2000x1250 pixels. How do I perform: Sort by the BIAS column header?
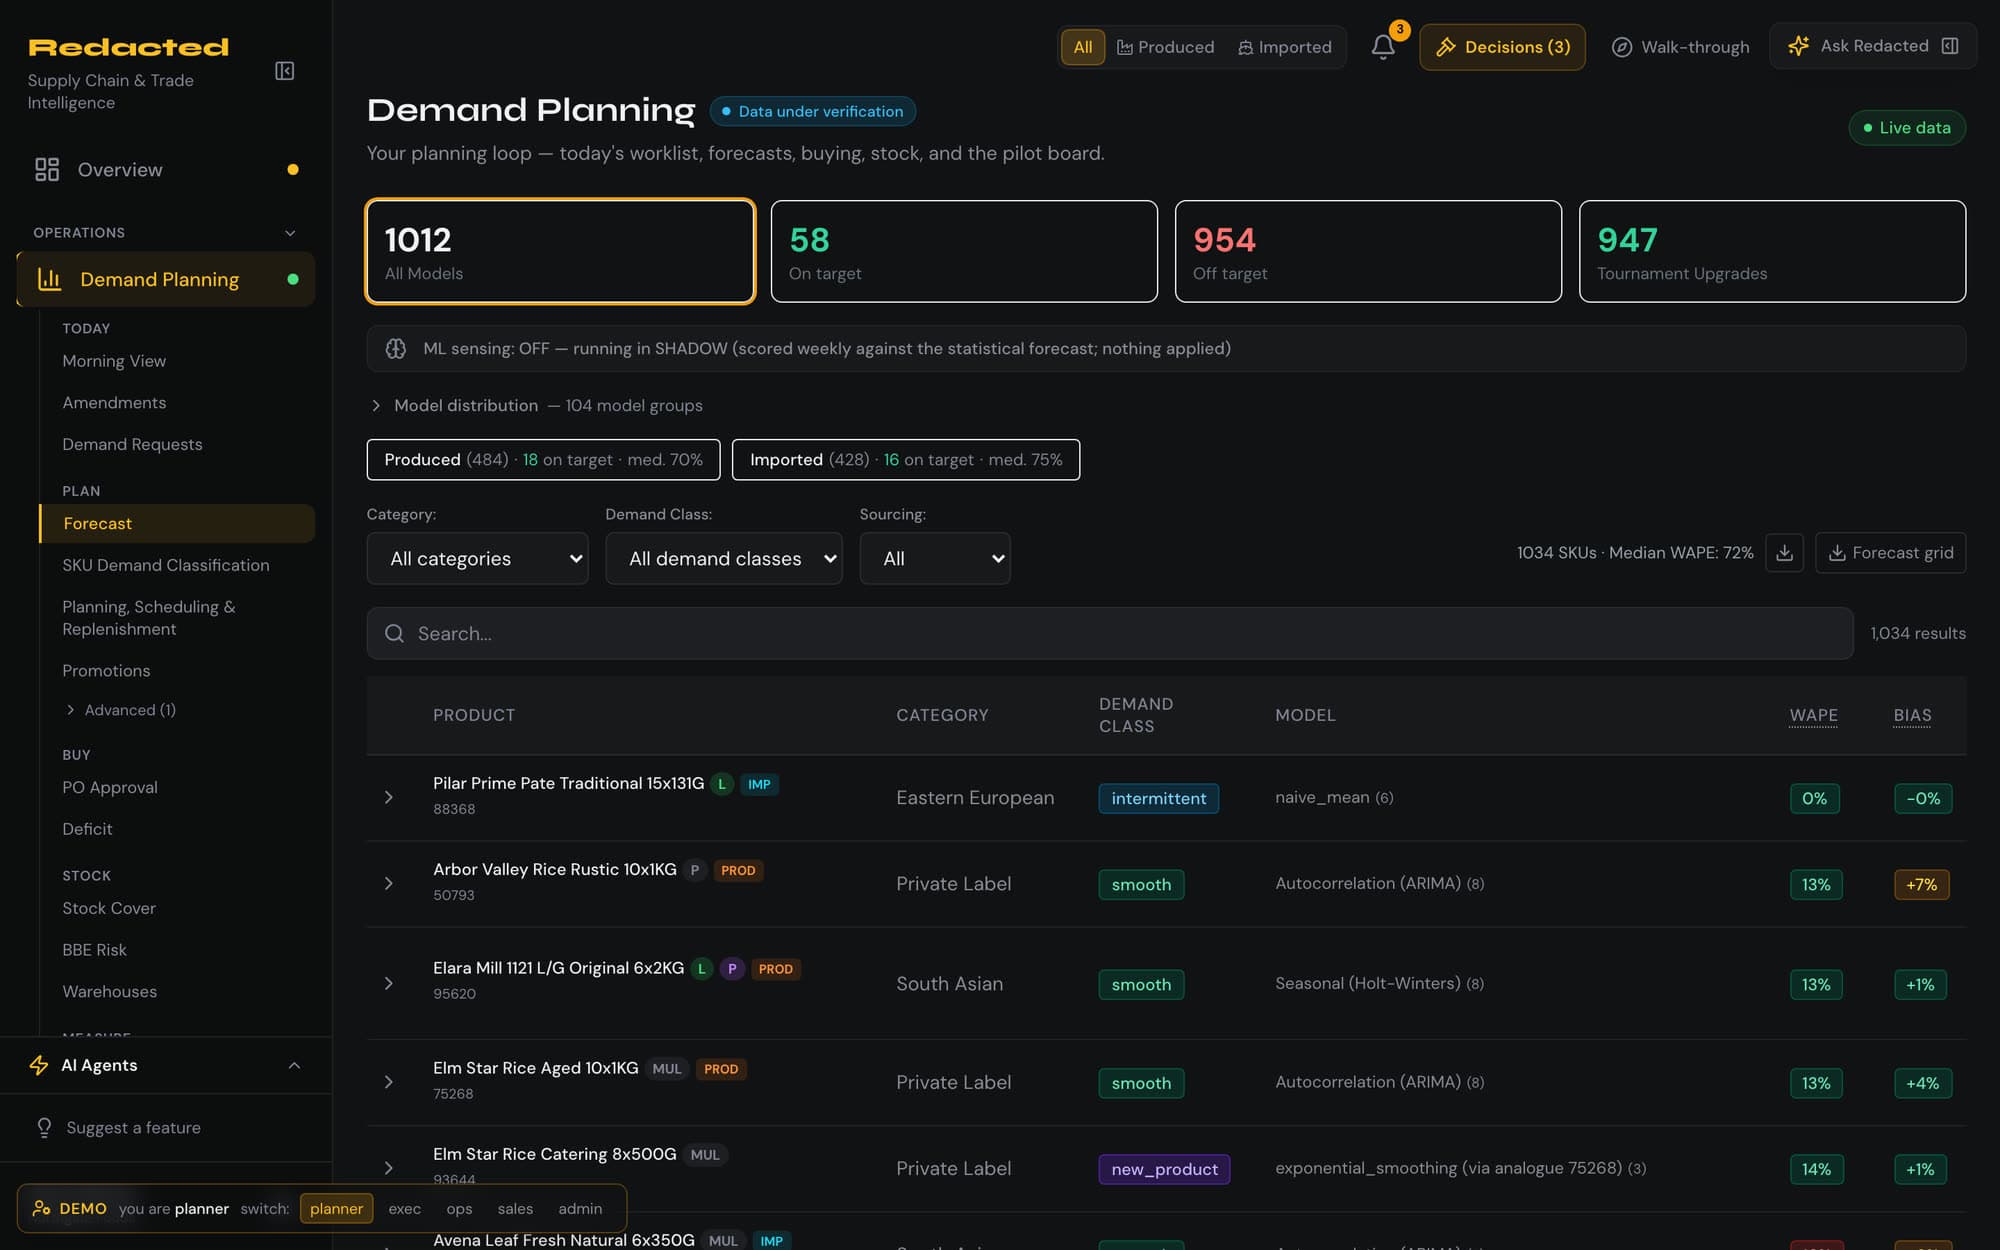[x=1912, y=715]
